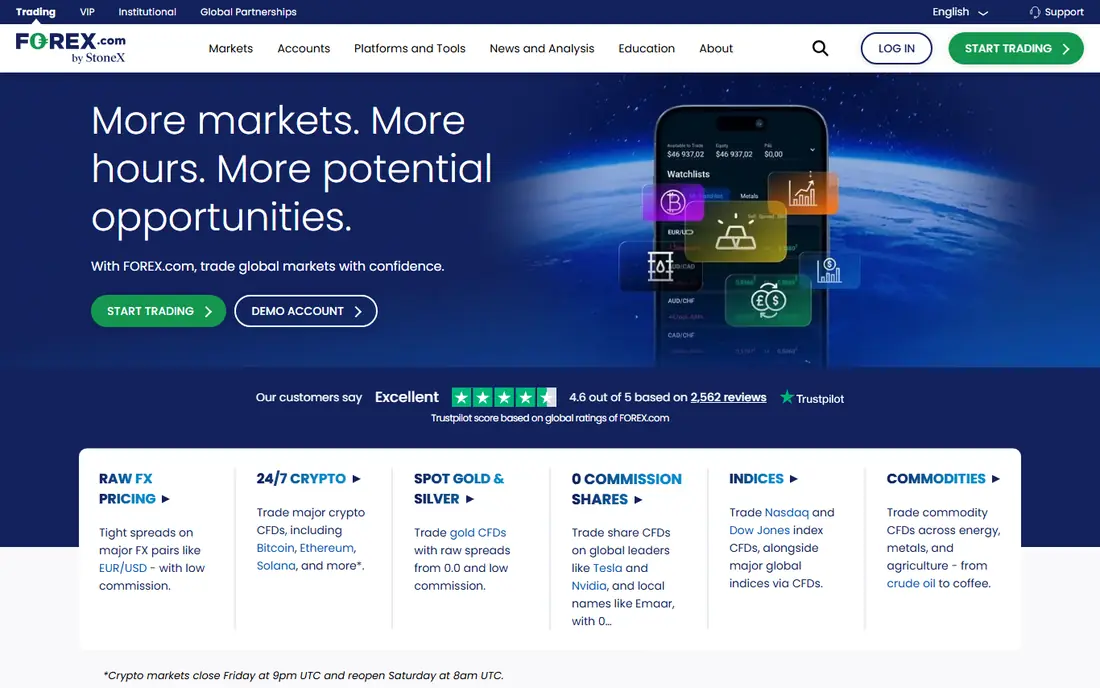The height and width of the screenshot is (688, 1100).
Task: Click the 0 COMMISSION SHARES heading
Action: click(626, 489)
